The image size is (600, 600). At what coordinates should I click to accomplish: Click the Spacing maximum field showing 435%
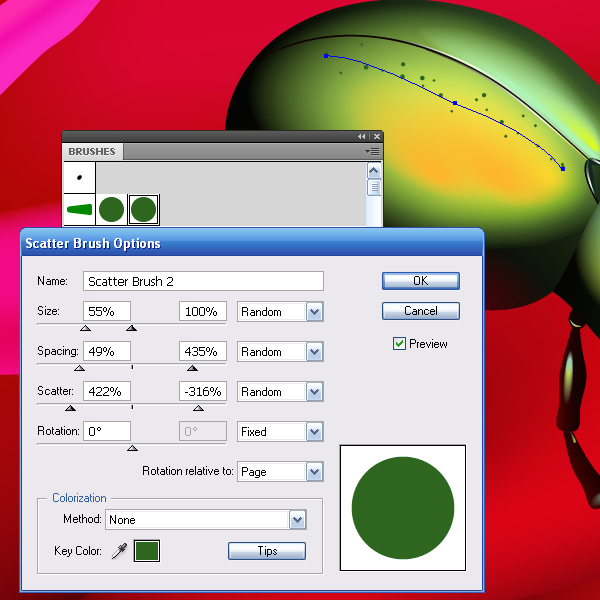coord(203,351)
